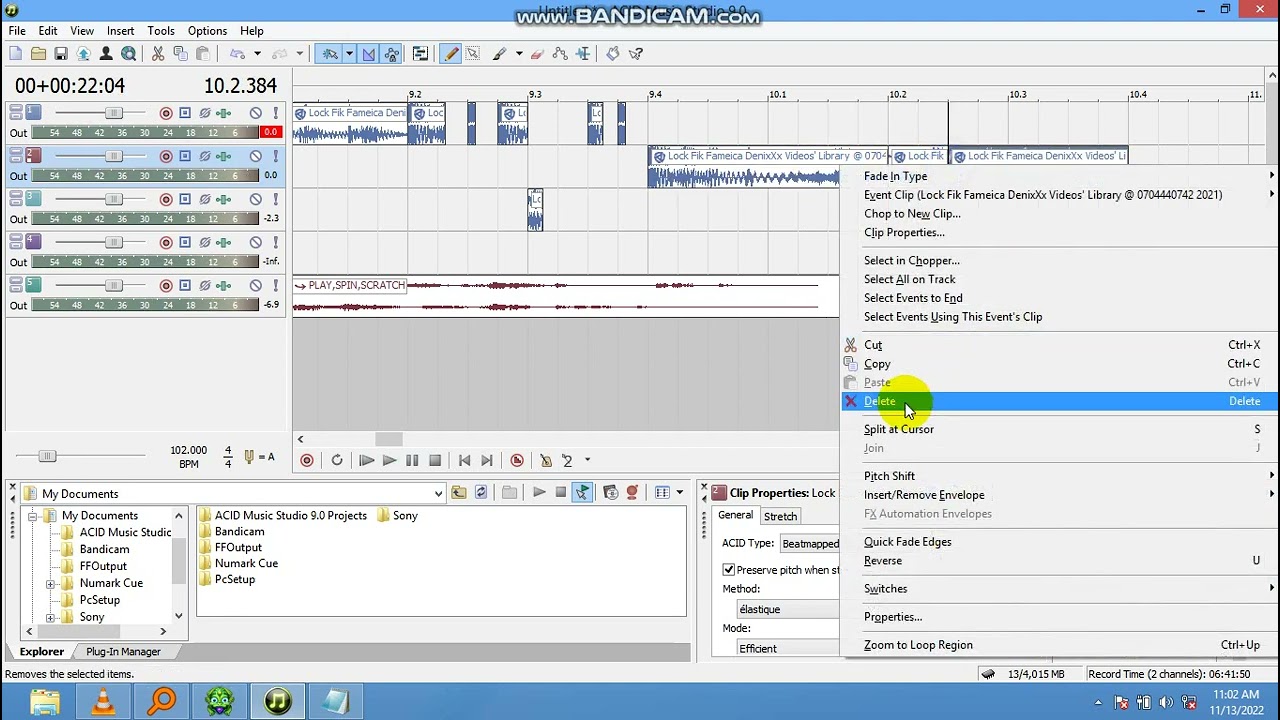Viewport: 1280px width, 720px height.
Task: Click Play From Start in transport
Action: coord(366,461)
